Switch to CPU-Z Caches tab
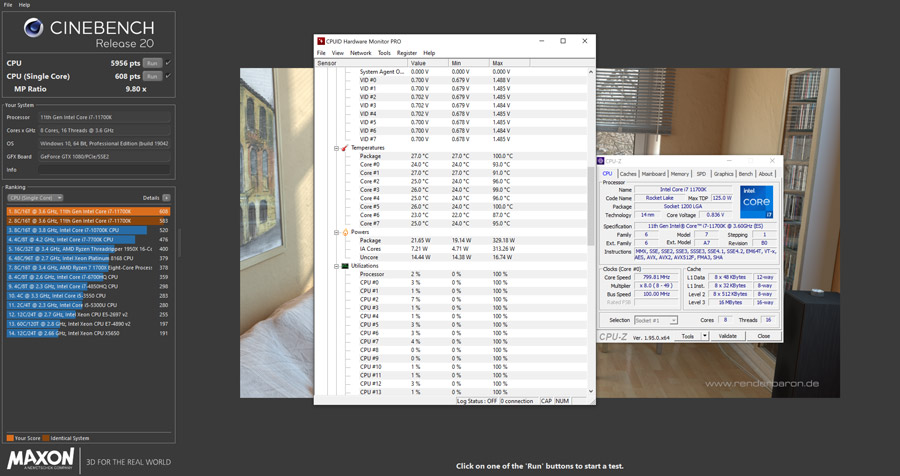The width and height of the screenshot is (900, 476). tap(628, 174)
